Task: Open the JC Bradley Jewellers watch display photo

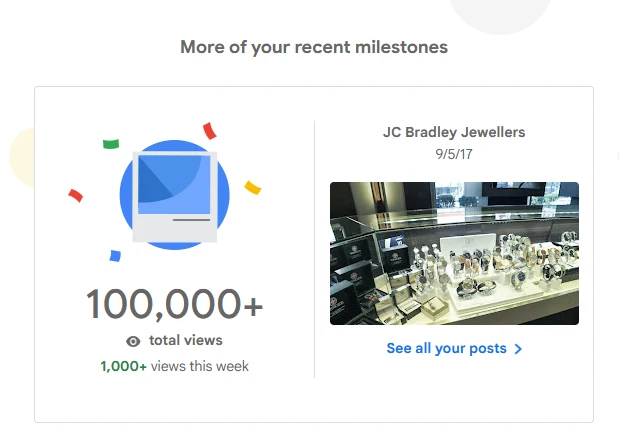Action: point(454,254)
